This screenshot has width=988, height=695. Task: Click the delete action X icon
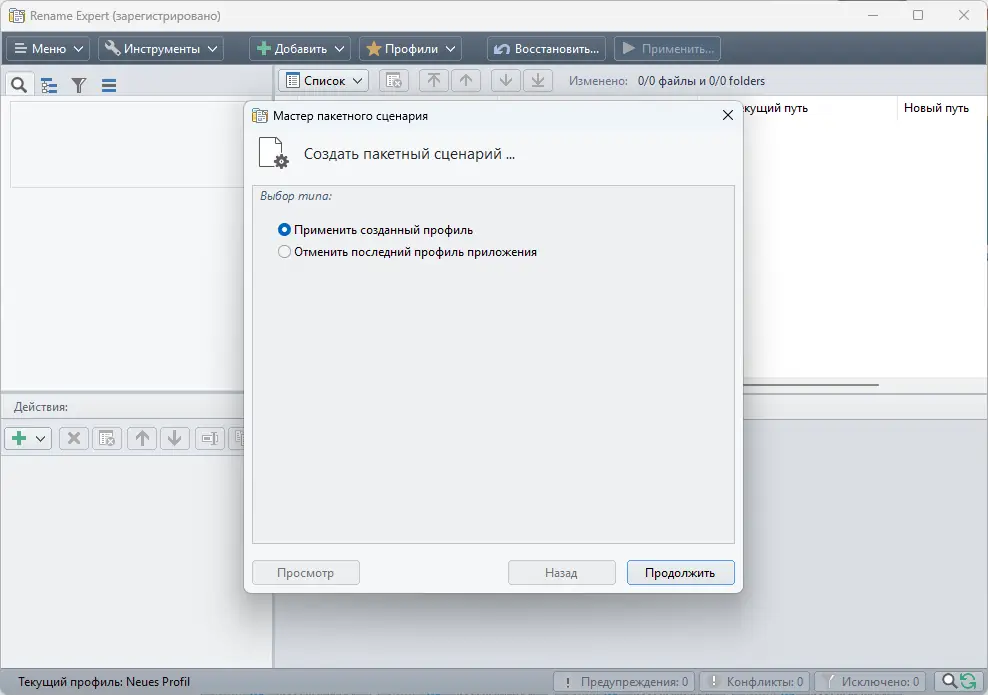(x=74, y=438)
